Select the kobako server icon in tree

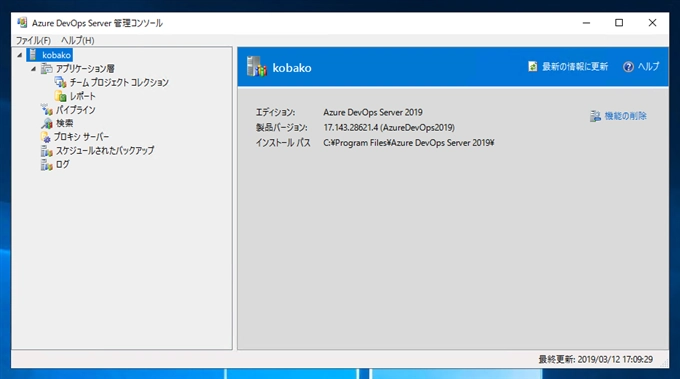(33, 55)
